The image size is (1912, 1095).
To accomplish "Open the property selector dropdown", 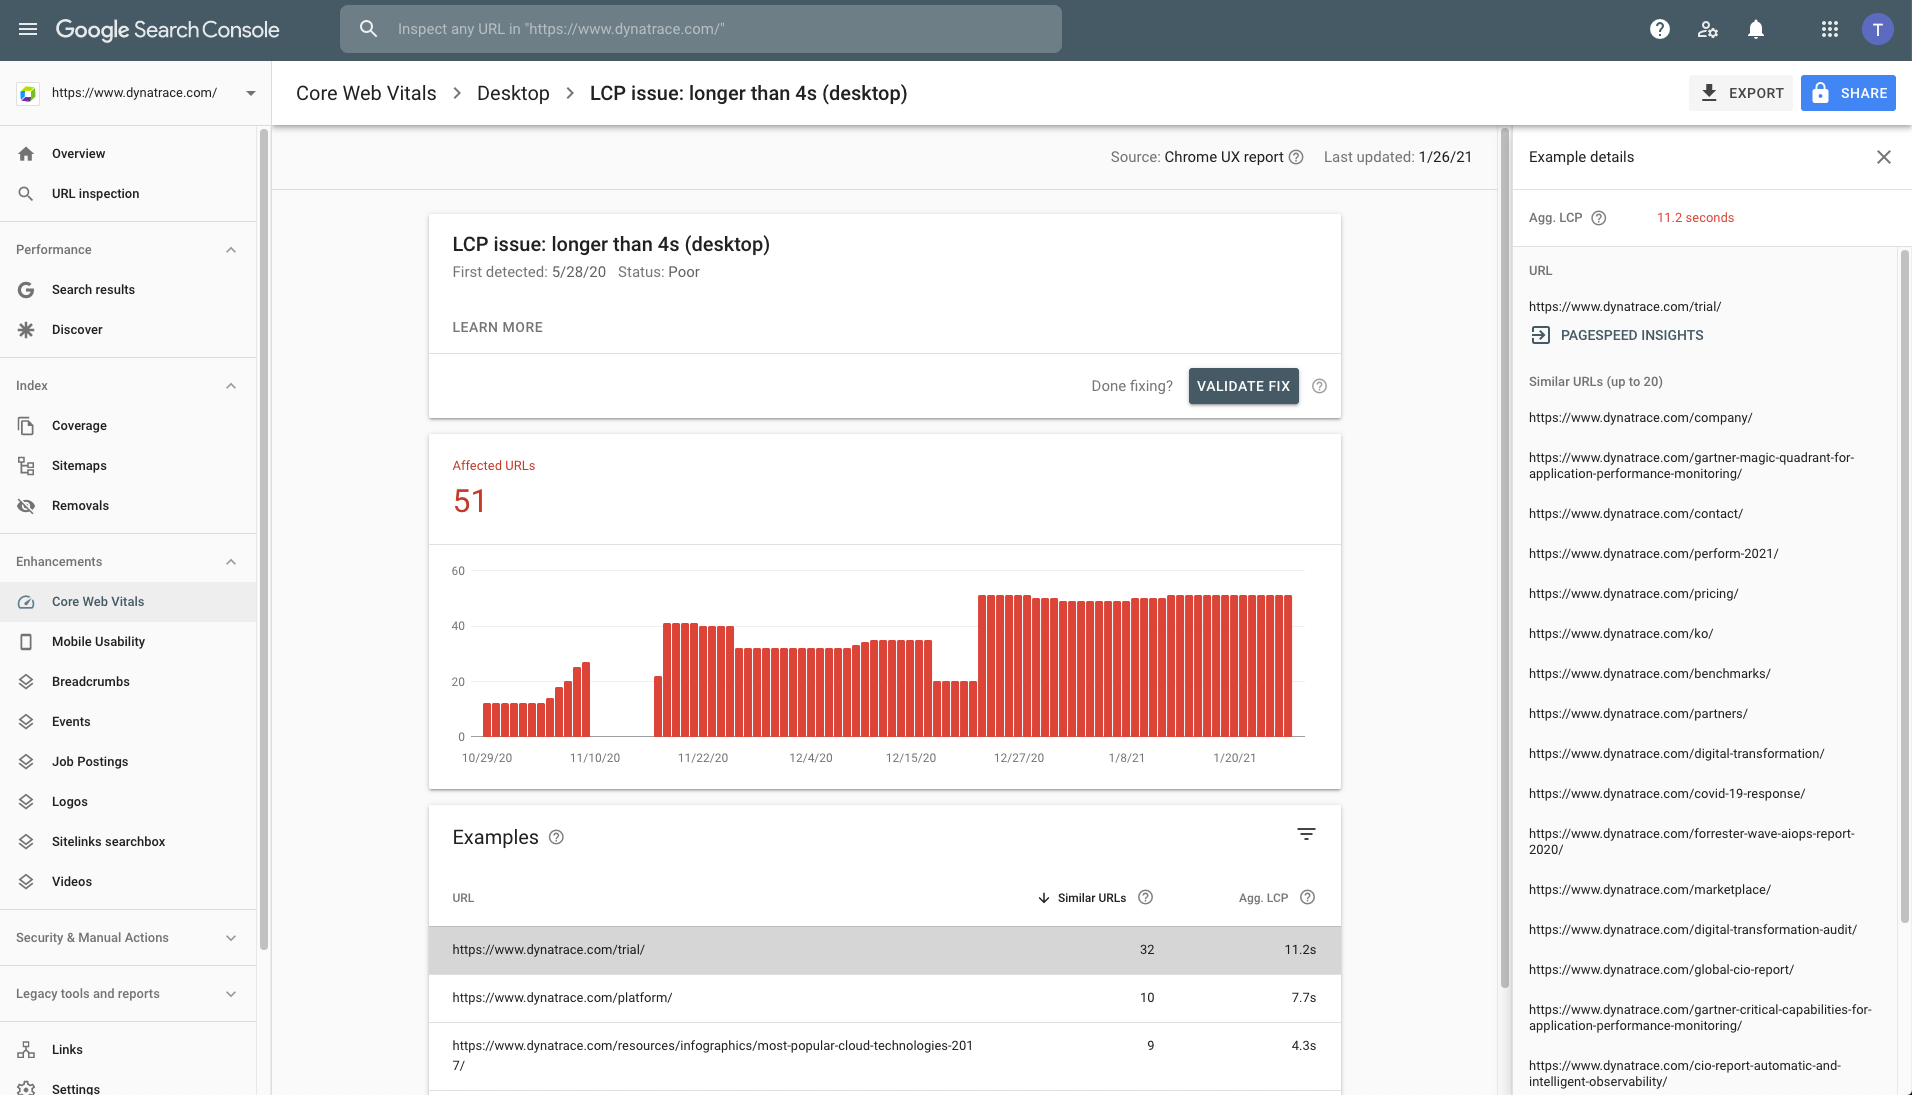I will (x=137, y=93).
